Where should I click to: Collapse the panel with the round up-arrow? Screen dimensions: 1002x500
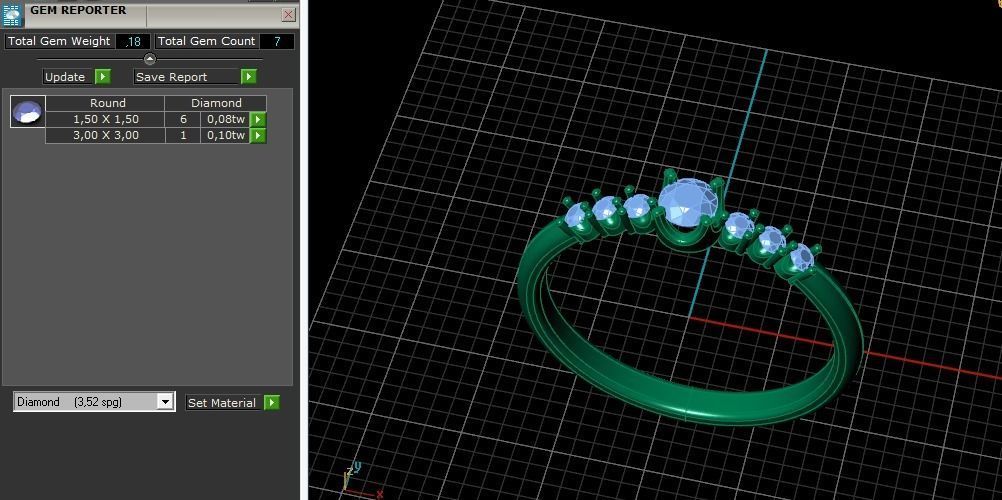[150, 59]
